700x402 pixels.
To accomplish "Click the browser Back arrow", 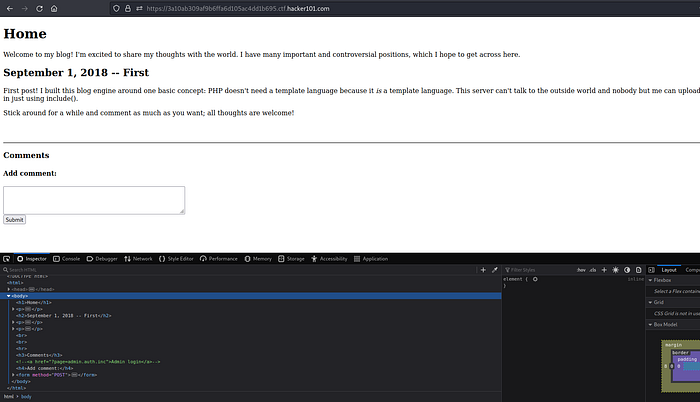I will pyautogui.click(x=9, y=8).
